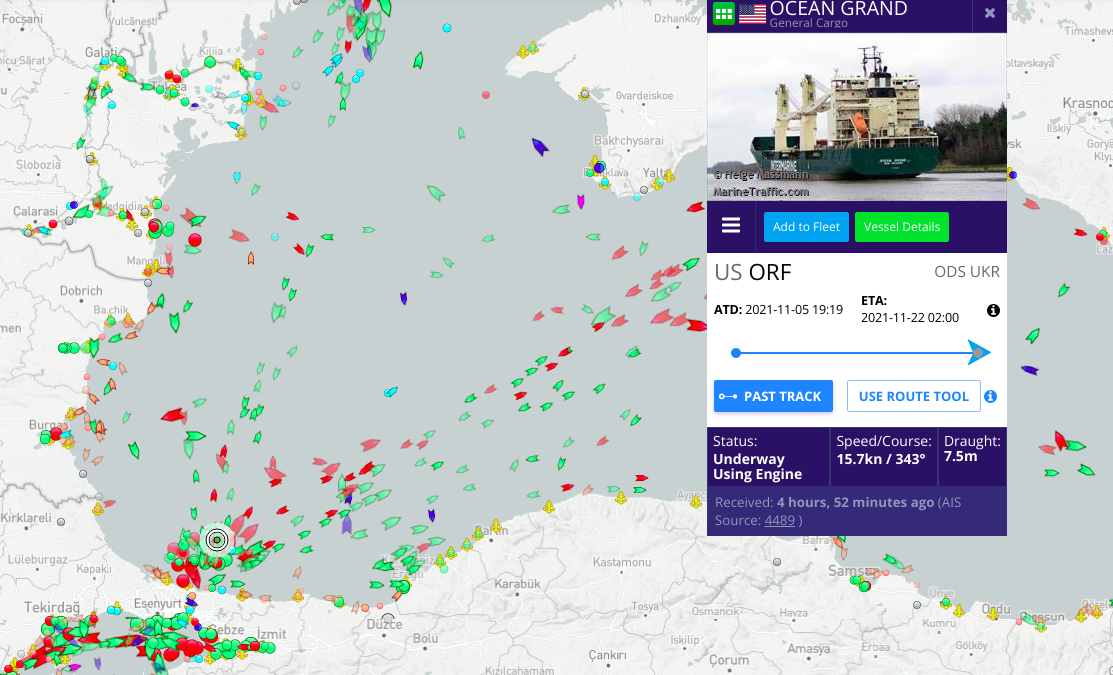Click the info icon beside ETA
Image resolution: width=1113 pixels, height=675 pixels.
993,311
